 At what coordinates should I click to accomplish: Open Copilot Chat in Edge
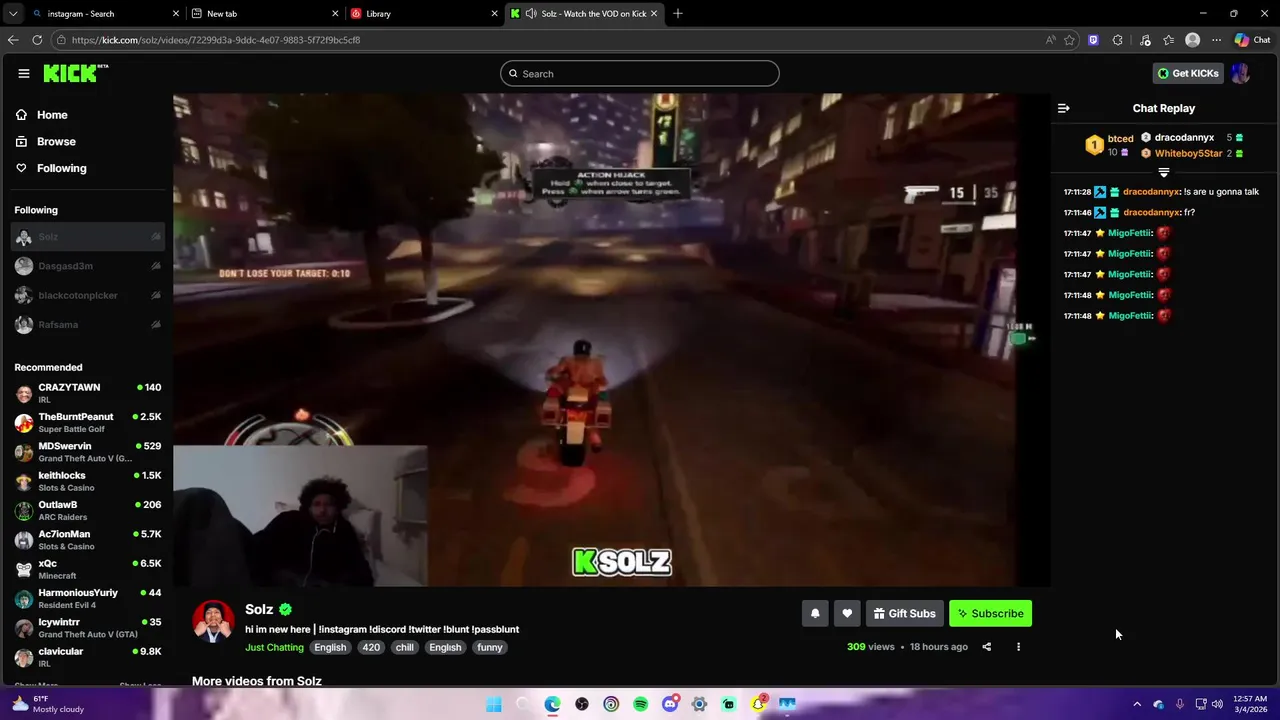pos(1252,40)
